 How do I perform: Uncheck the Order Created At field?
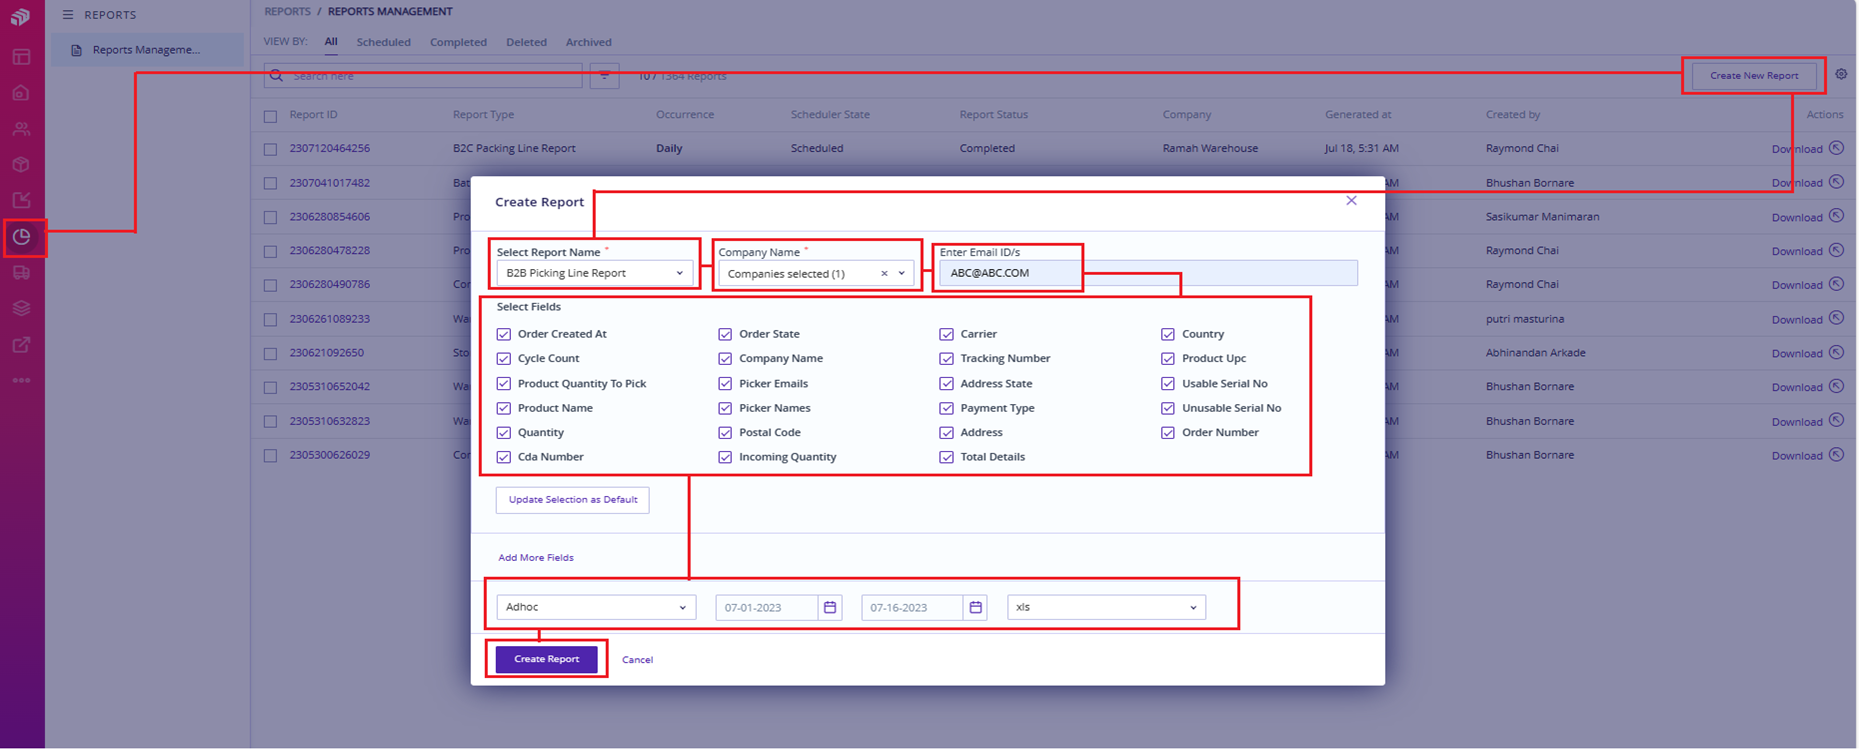[504, 335]
